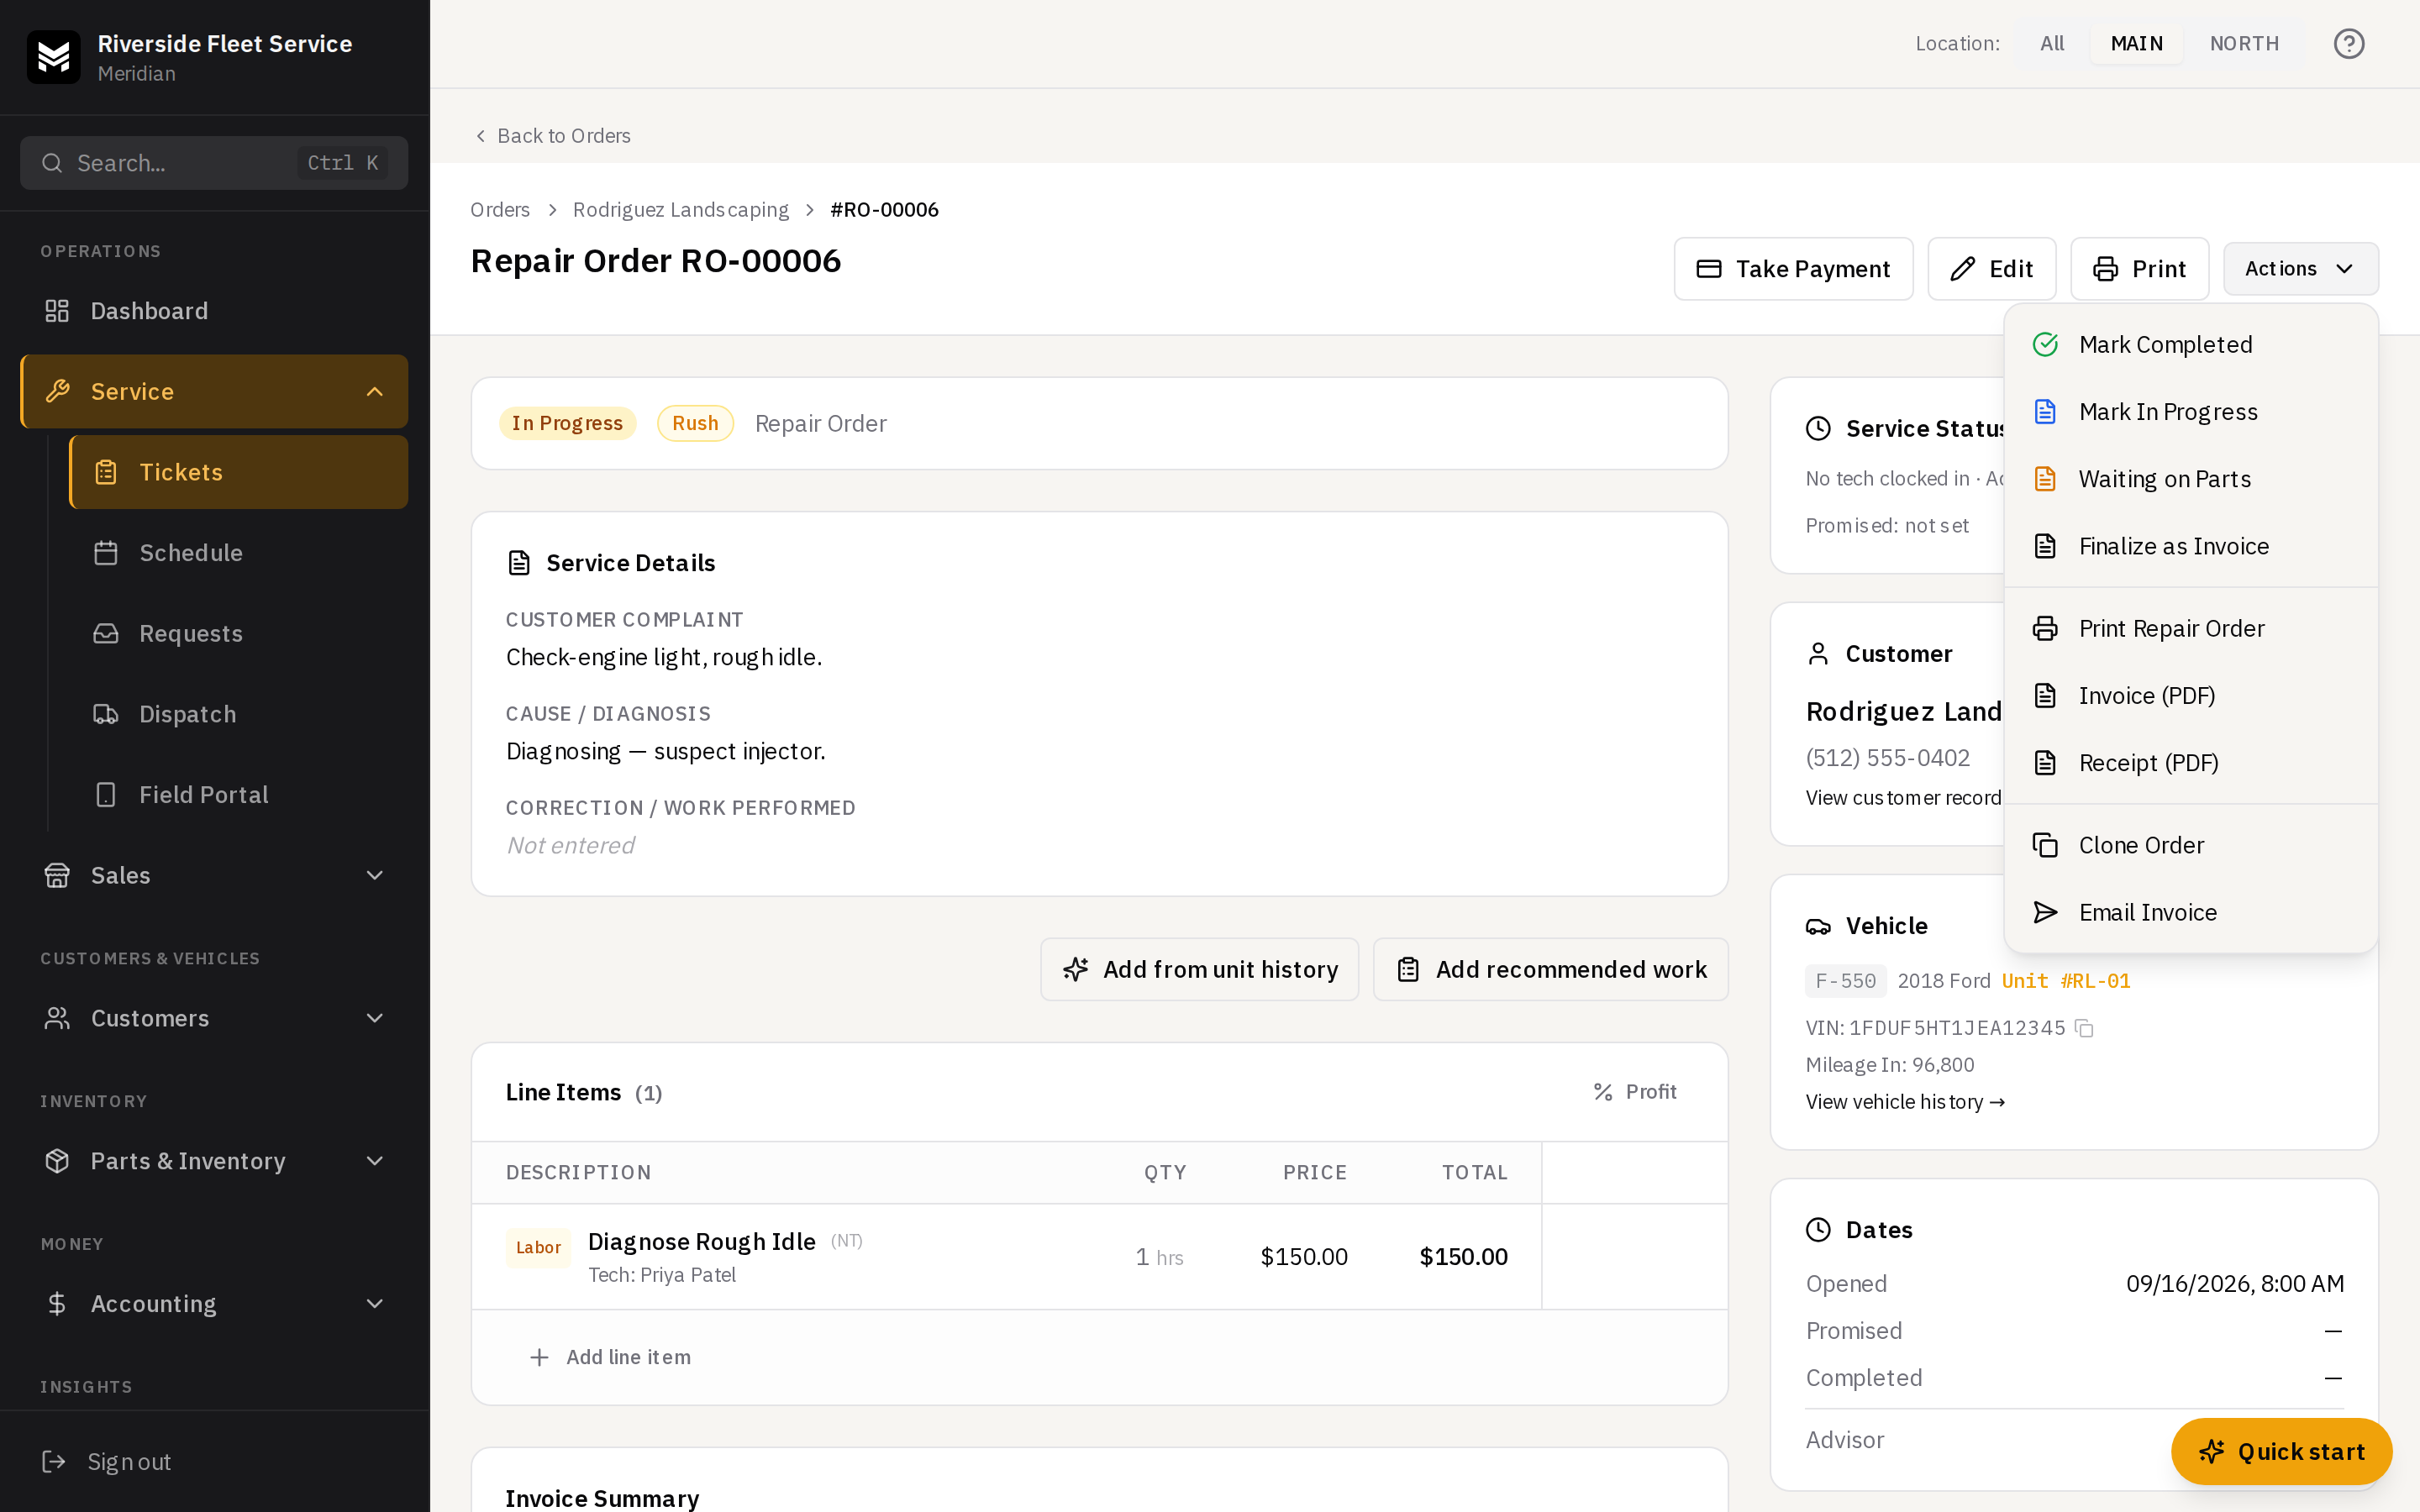Select Print Repair Order menu entry
Viewport: 2420px width, 1512px height.
click(x=2190, y=628)
